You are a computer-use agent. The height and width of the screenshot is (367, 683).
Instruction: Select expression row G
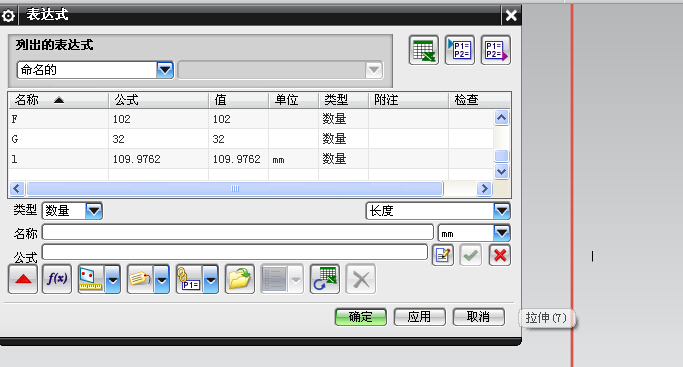(x=251, y=139)
